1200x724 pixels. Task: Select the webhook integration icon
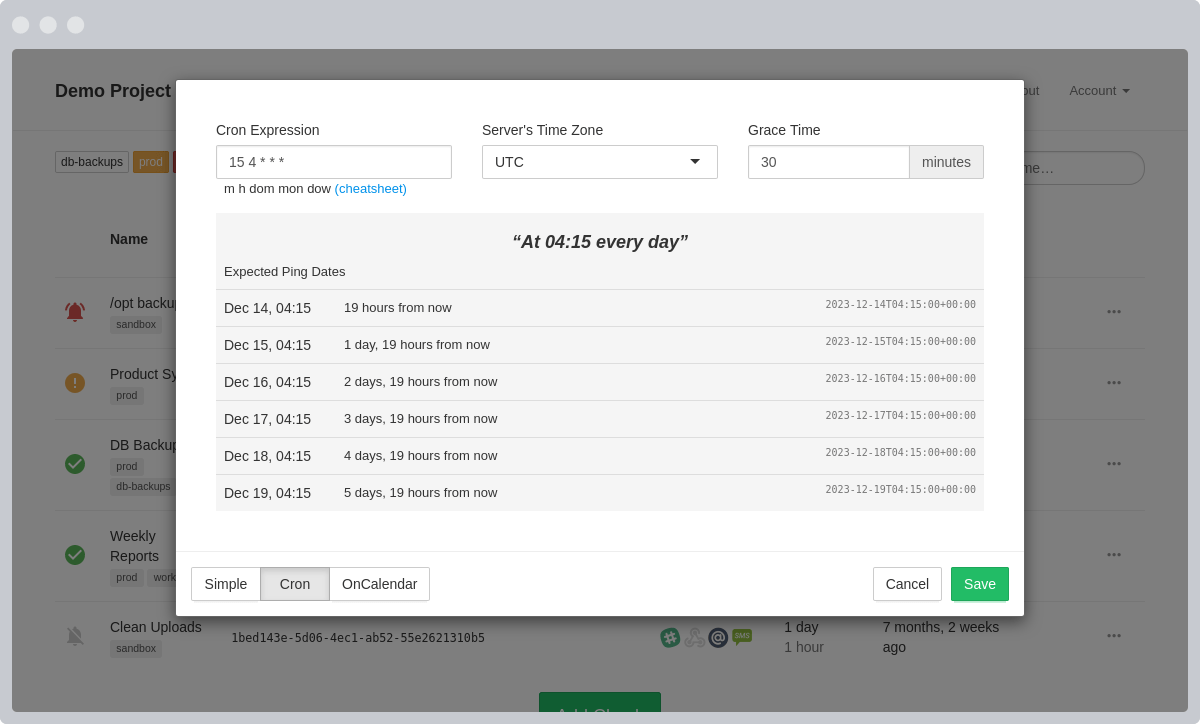[x=695, y=637]
